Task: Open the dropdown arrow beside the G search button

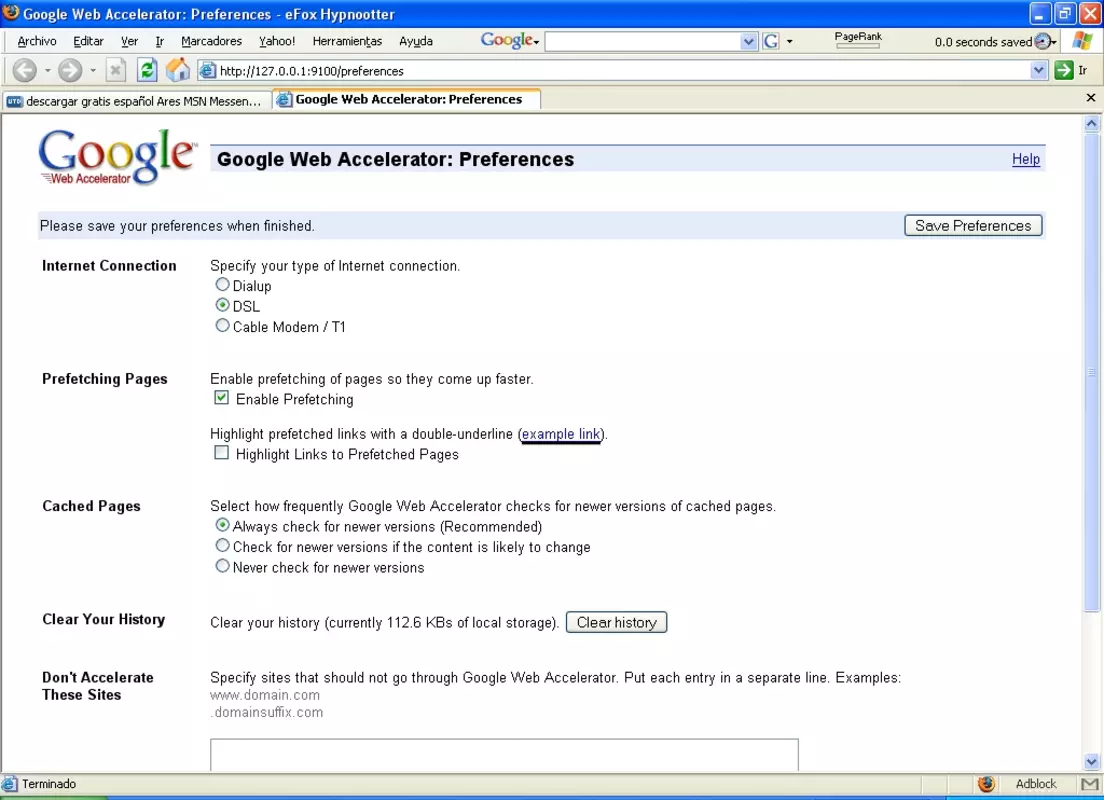Action: pos(789,42)
